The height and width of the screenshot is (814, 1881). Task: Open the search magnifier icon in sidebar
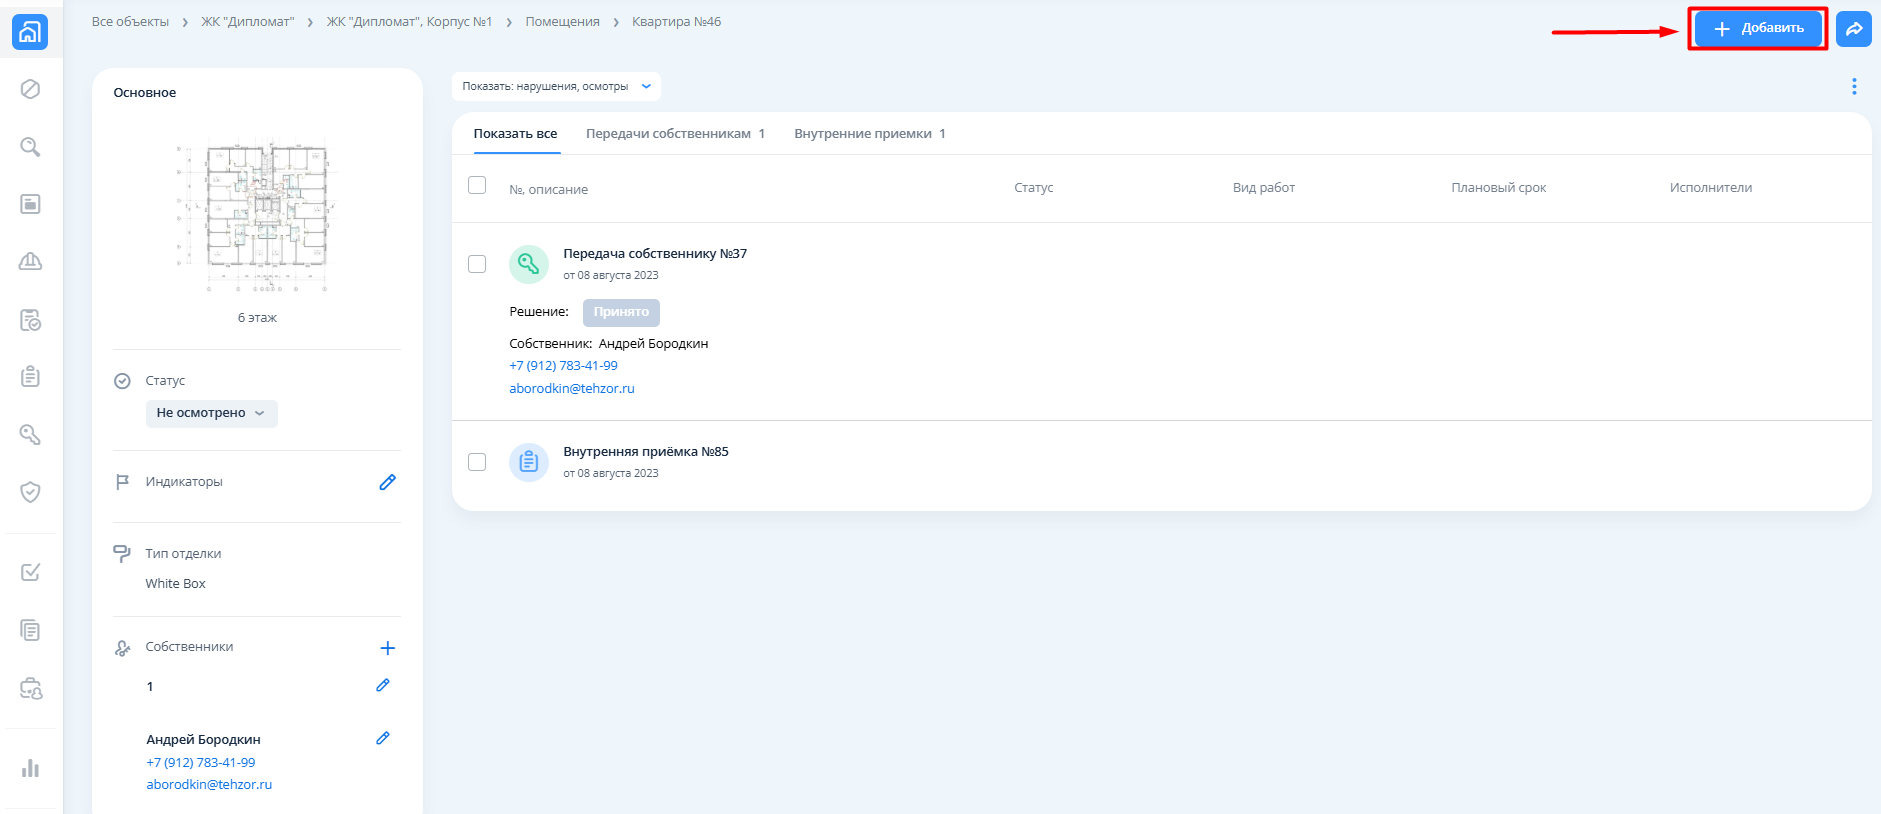pyautogui.click(x=30, y=147)
